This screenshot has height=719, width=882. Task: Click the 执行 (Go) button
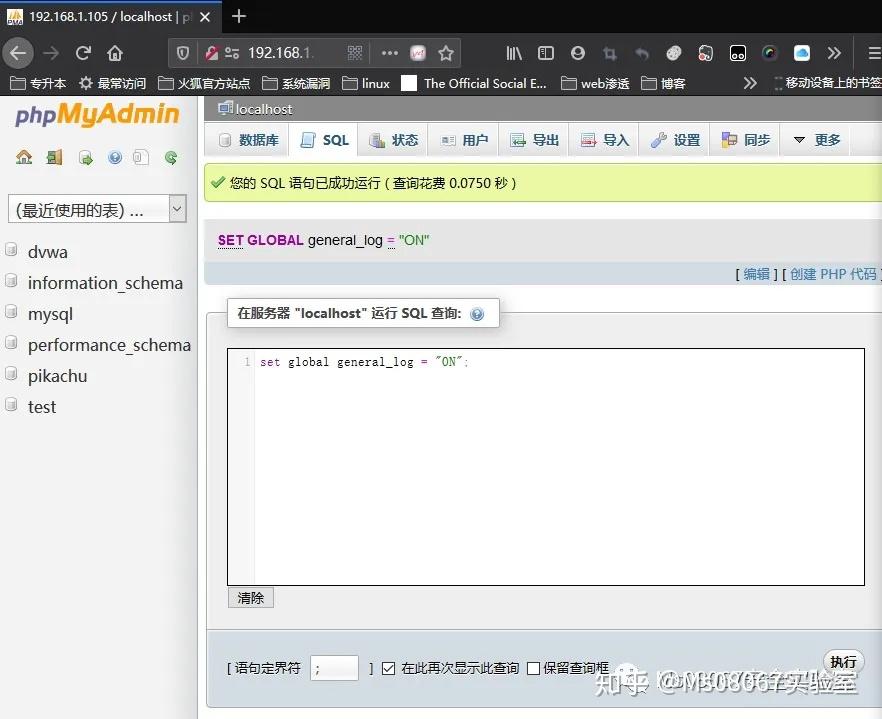[843, 662]
